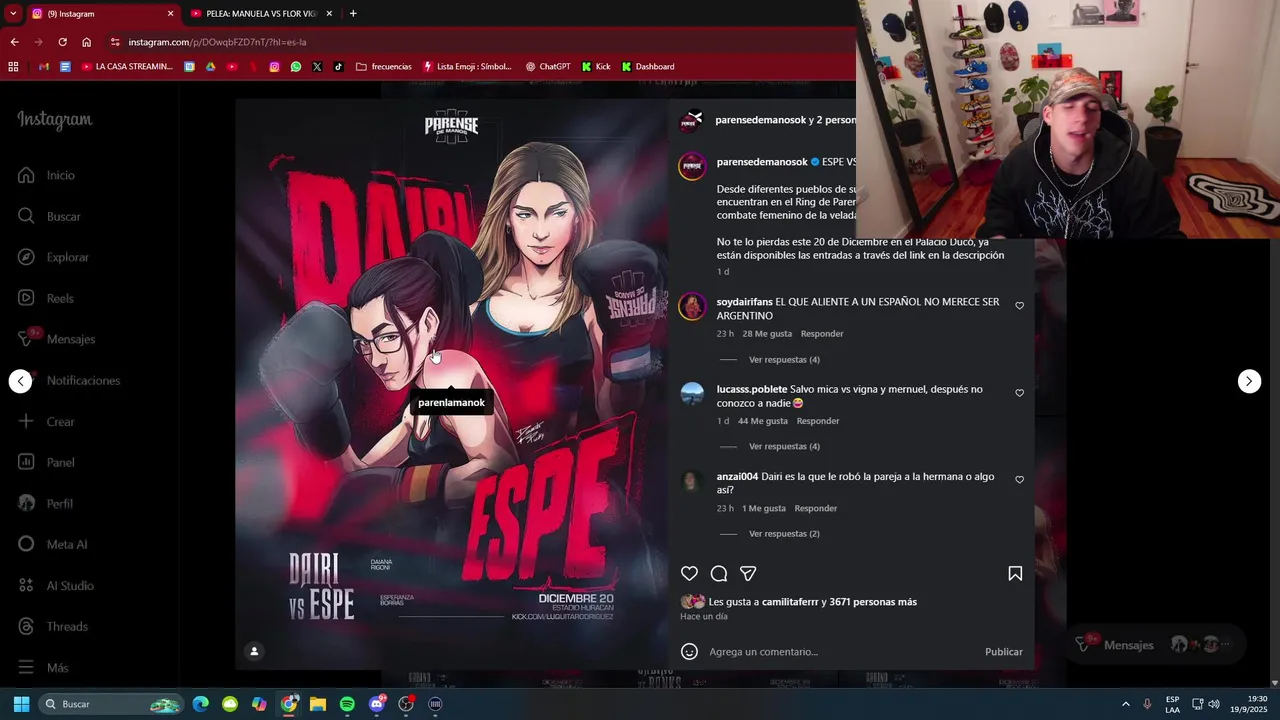Open Dashboard bookmark
Image resolution: width=1280 pixels, height=720 pixels.
pos(647,67)
